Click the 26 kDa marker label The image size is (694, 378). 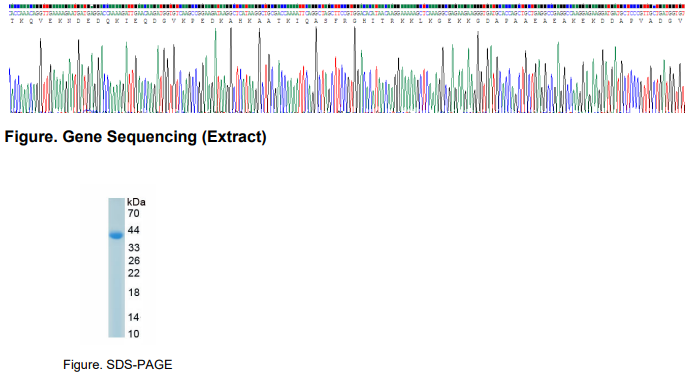tap(134, 261)
